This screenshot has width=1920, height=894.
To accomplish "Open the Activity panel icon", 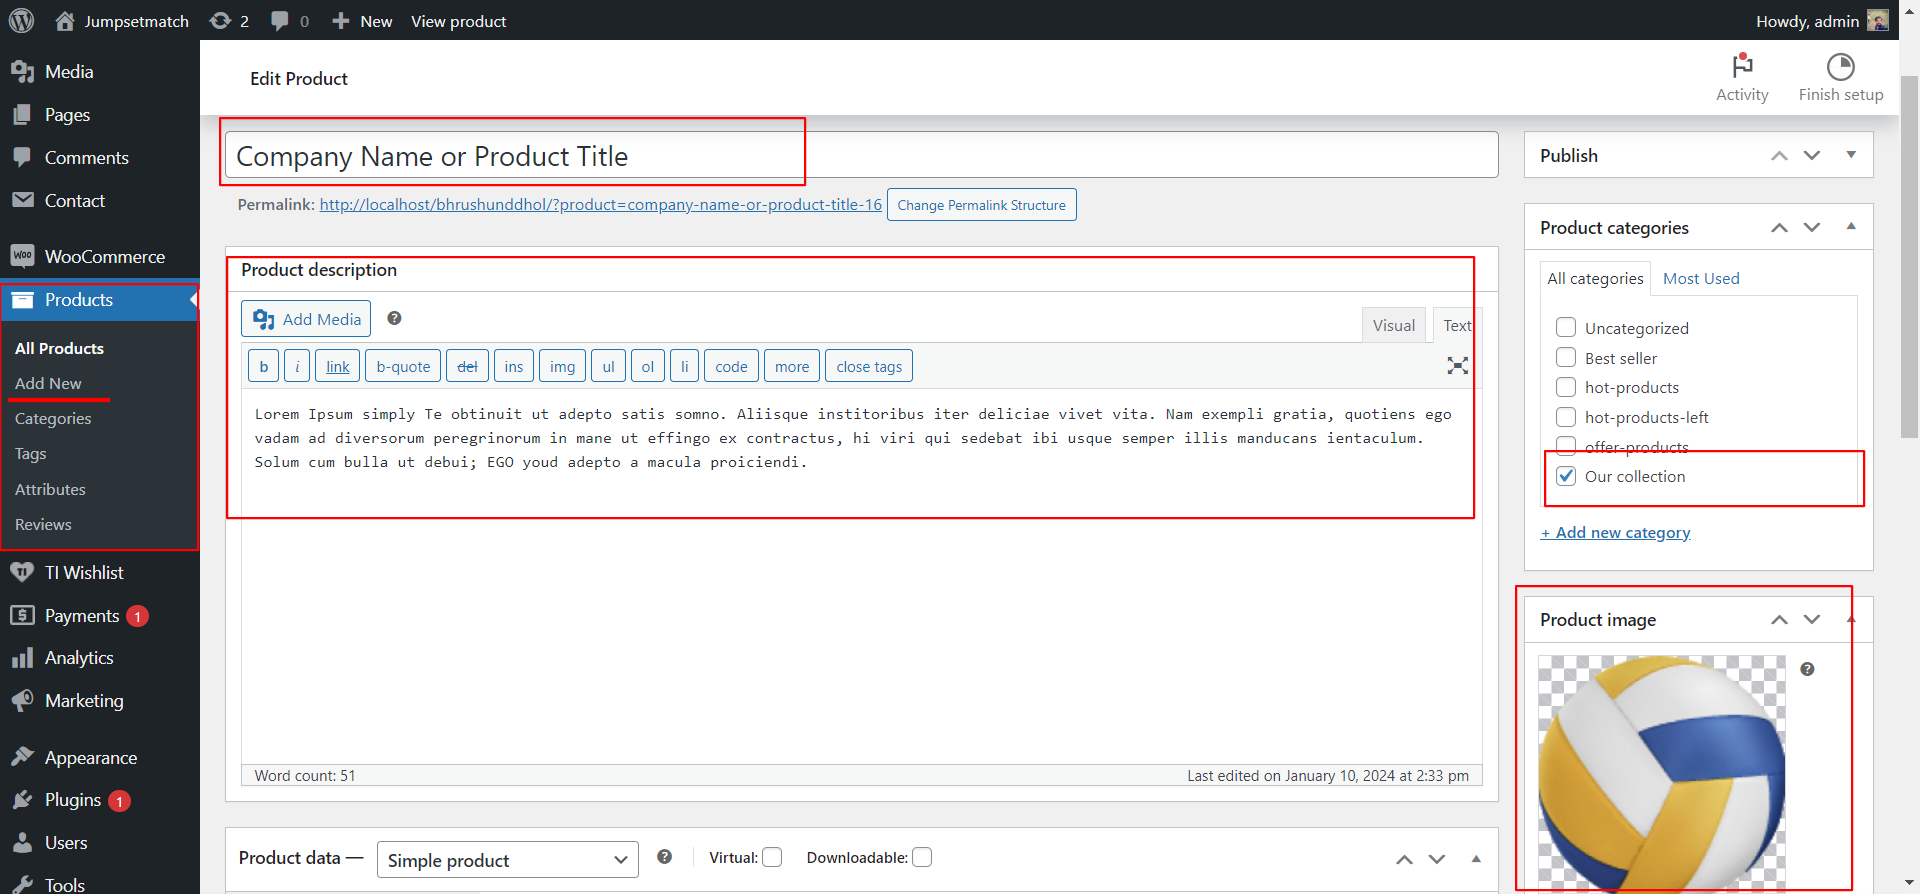I will [x=1742, y=67].
